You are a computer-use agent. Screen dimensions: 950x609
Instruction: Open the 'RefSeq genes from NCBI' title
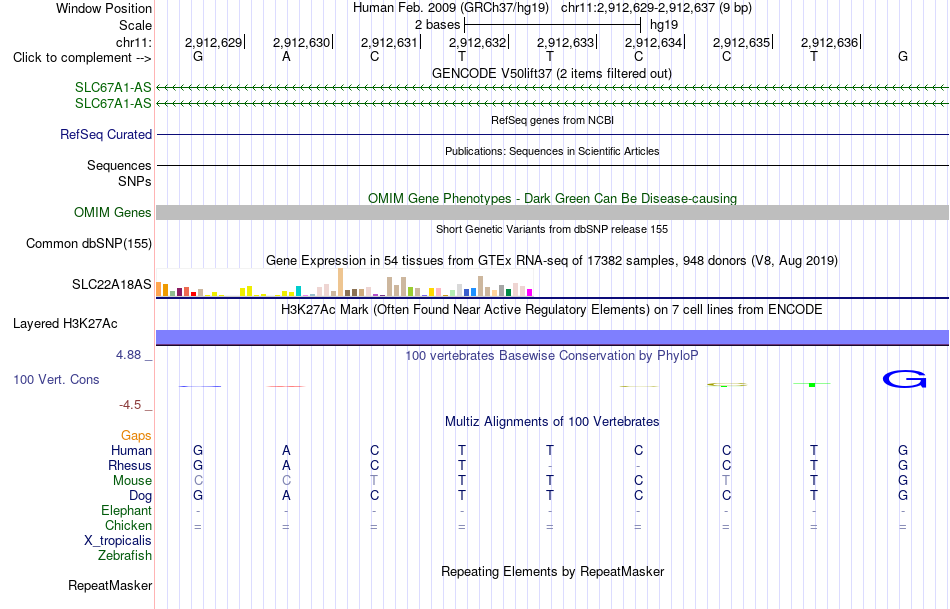(x=552, y=120)
